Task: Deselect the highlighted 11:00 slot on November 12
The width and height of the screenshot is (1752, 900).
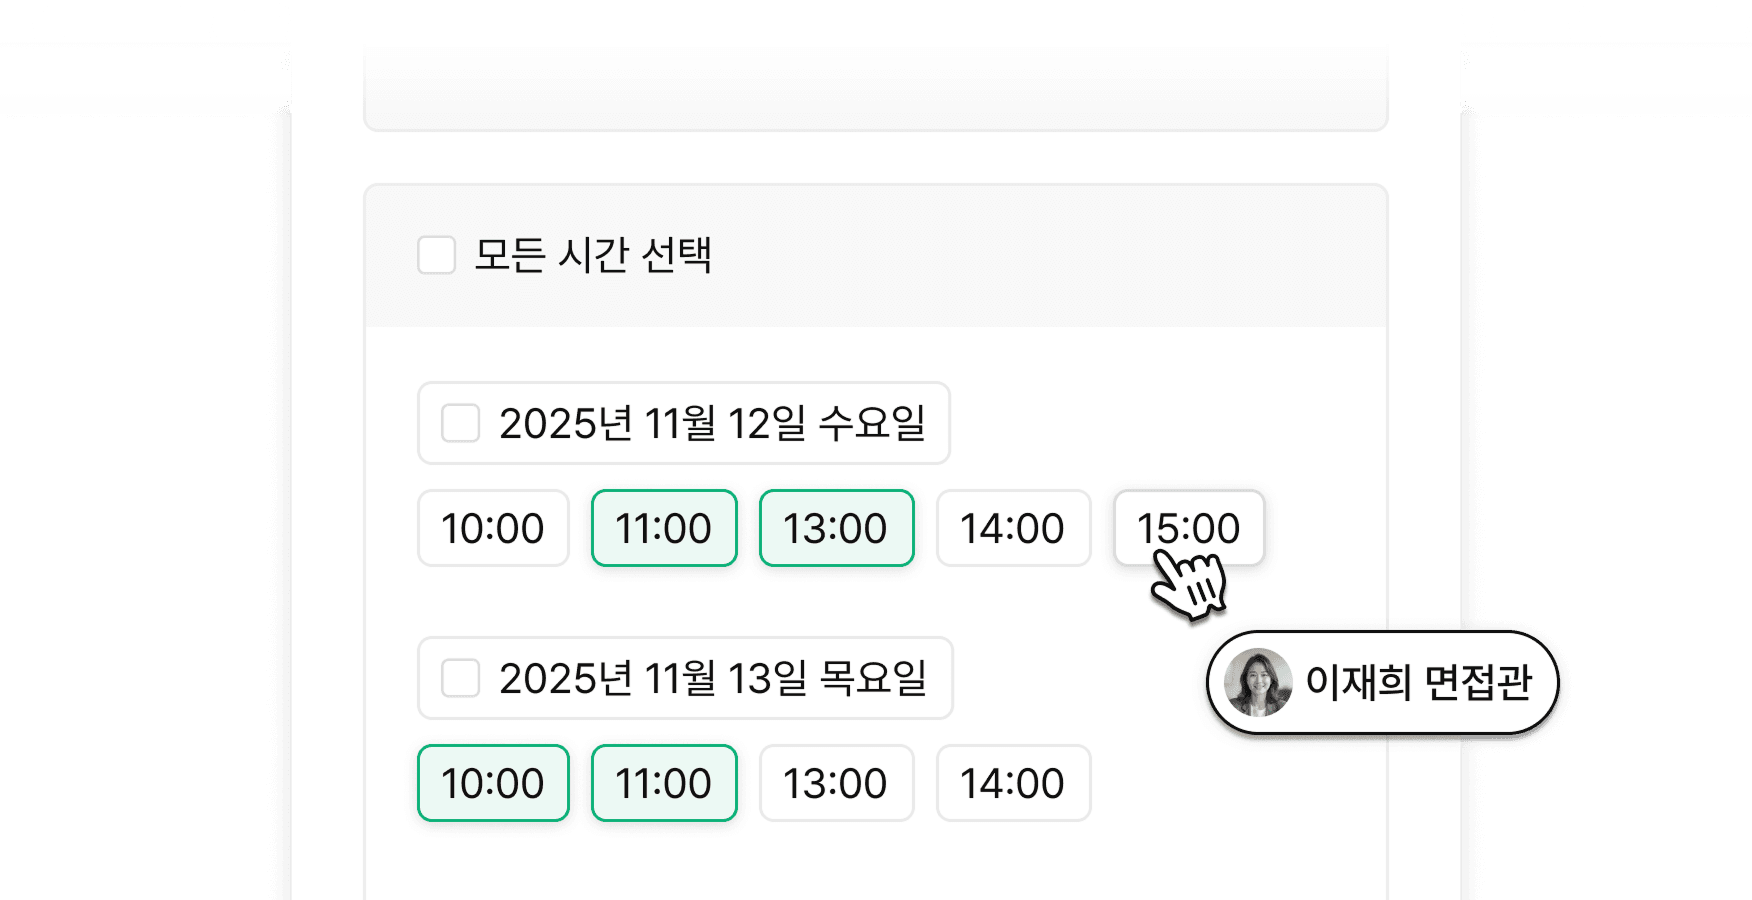Action: pyautogui.click(x=663, y=528)
